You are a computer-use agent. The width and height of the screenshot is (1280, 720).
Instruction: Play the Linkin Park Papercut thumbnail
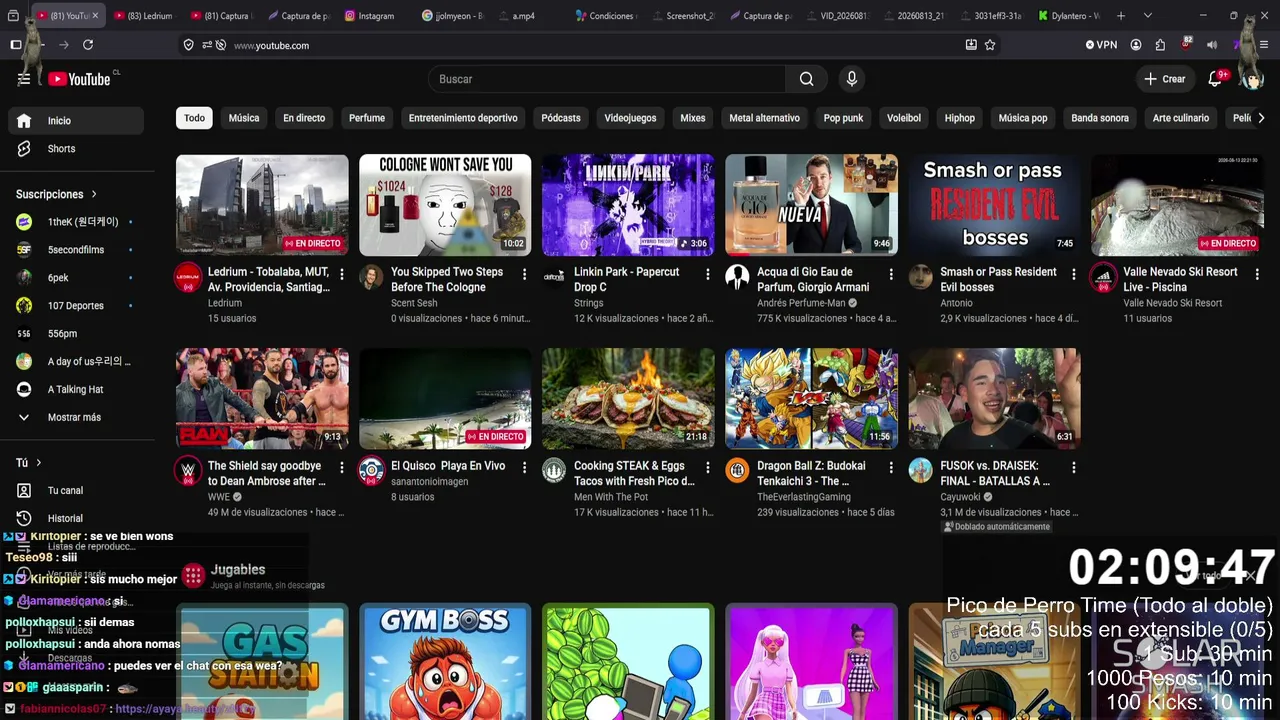coord(628,205)
